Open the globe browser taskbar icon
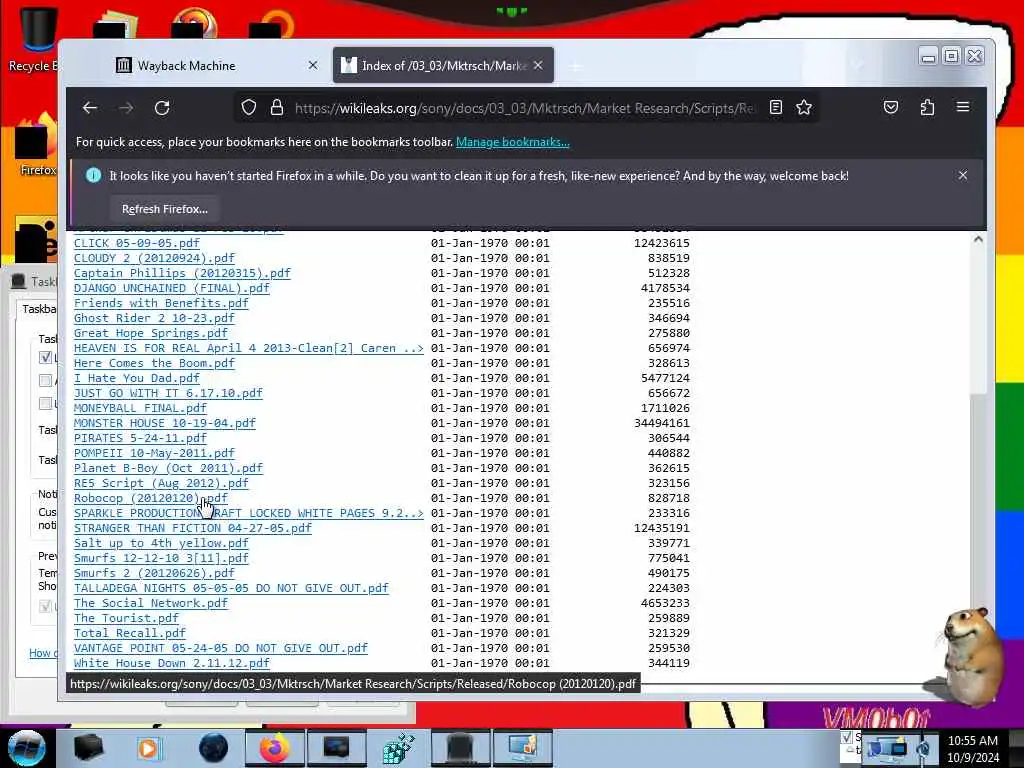The height and width of the screenshot is (768, 1024). point(214,748)
